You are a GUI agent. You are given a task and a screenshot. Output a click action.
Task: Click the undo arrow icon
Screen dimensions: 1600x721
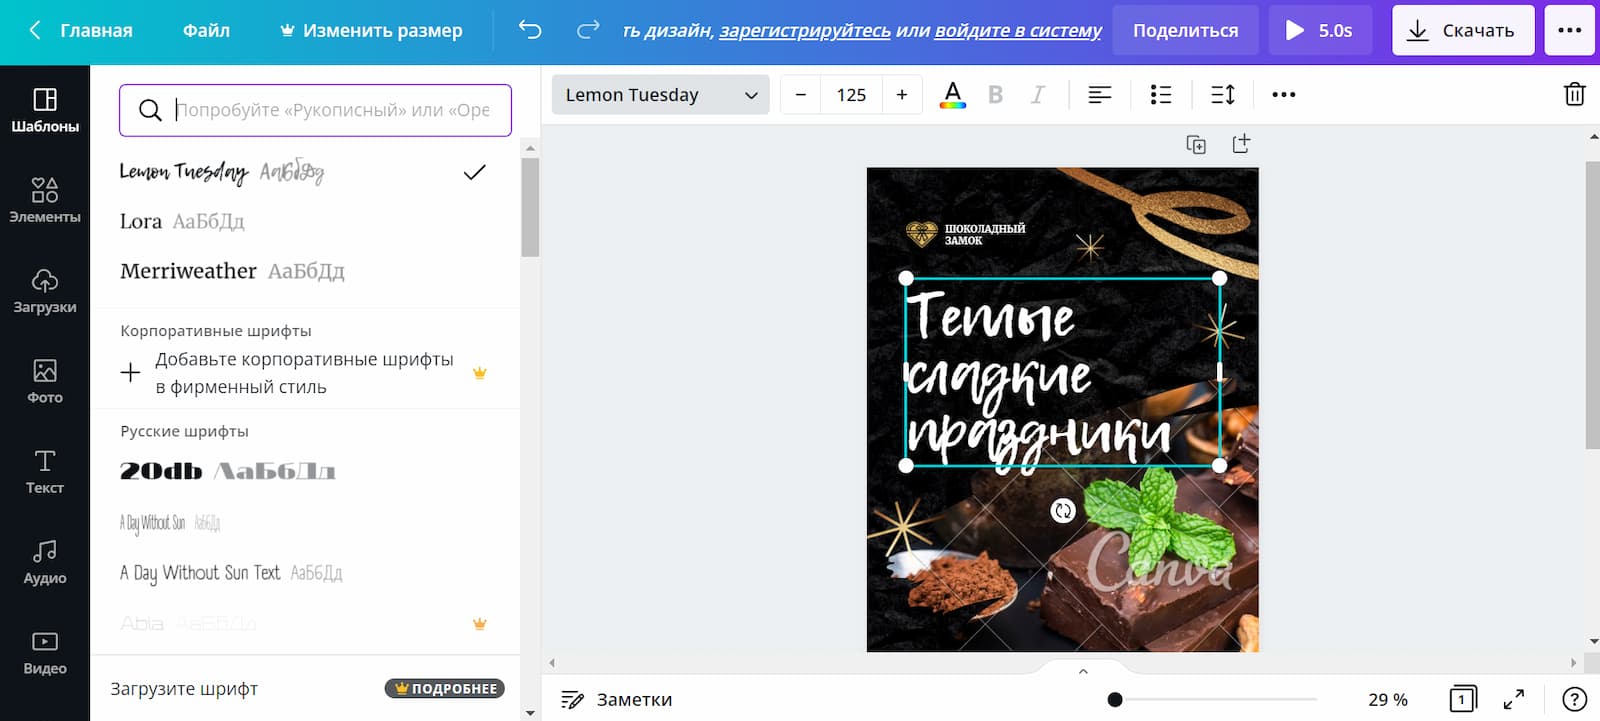(x=530, y=30)
